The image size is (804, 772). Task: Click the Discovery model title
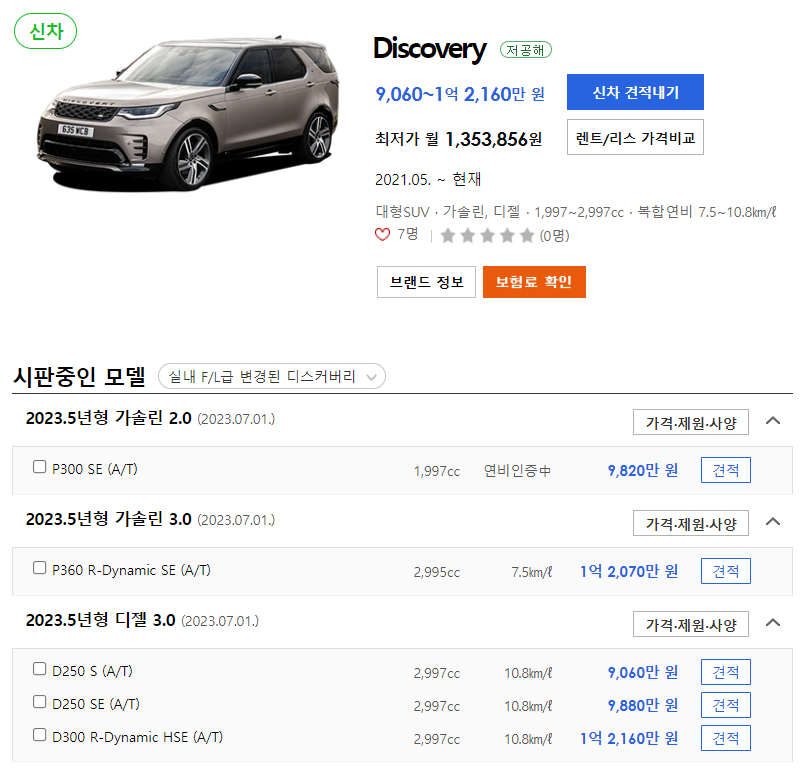(430, 50)
